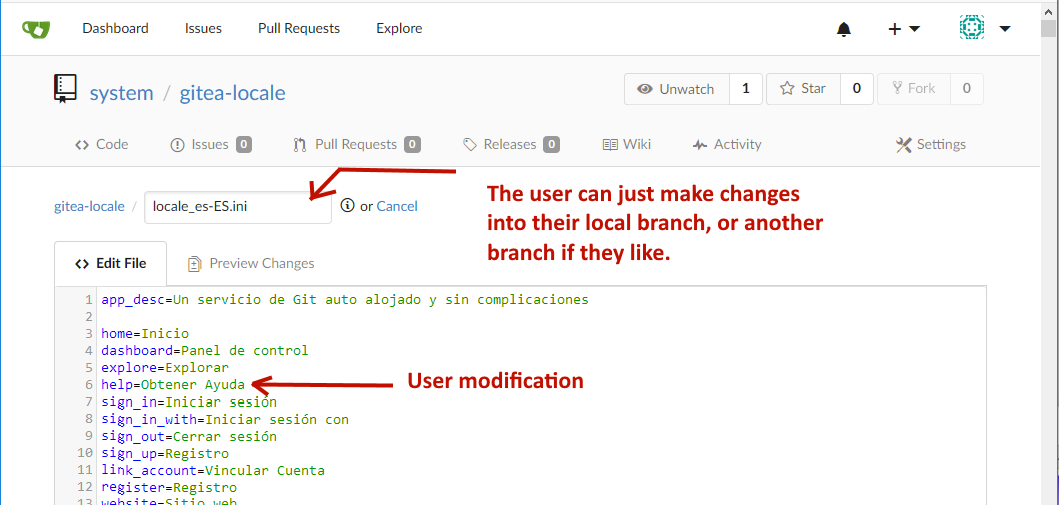Open repository Settings with tools icon

coord(931,144)
